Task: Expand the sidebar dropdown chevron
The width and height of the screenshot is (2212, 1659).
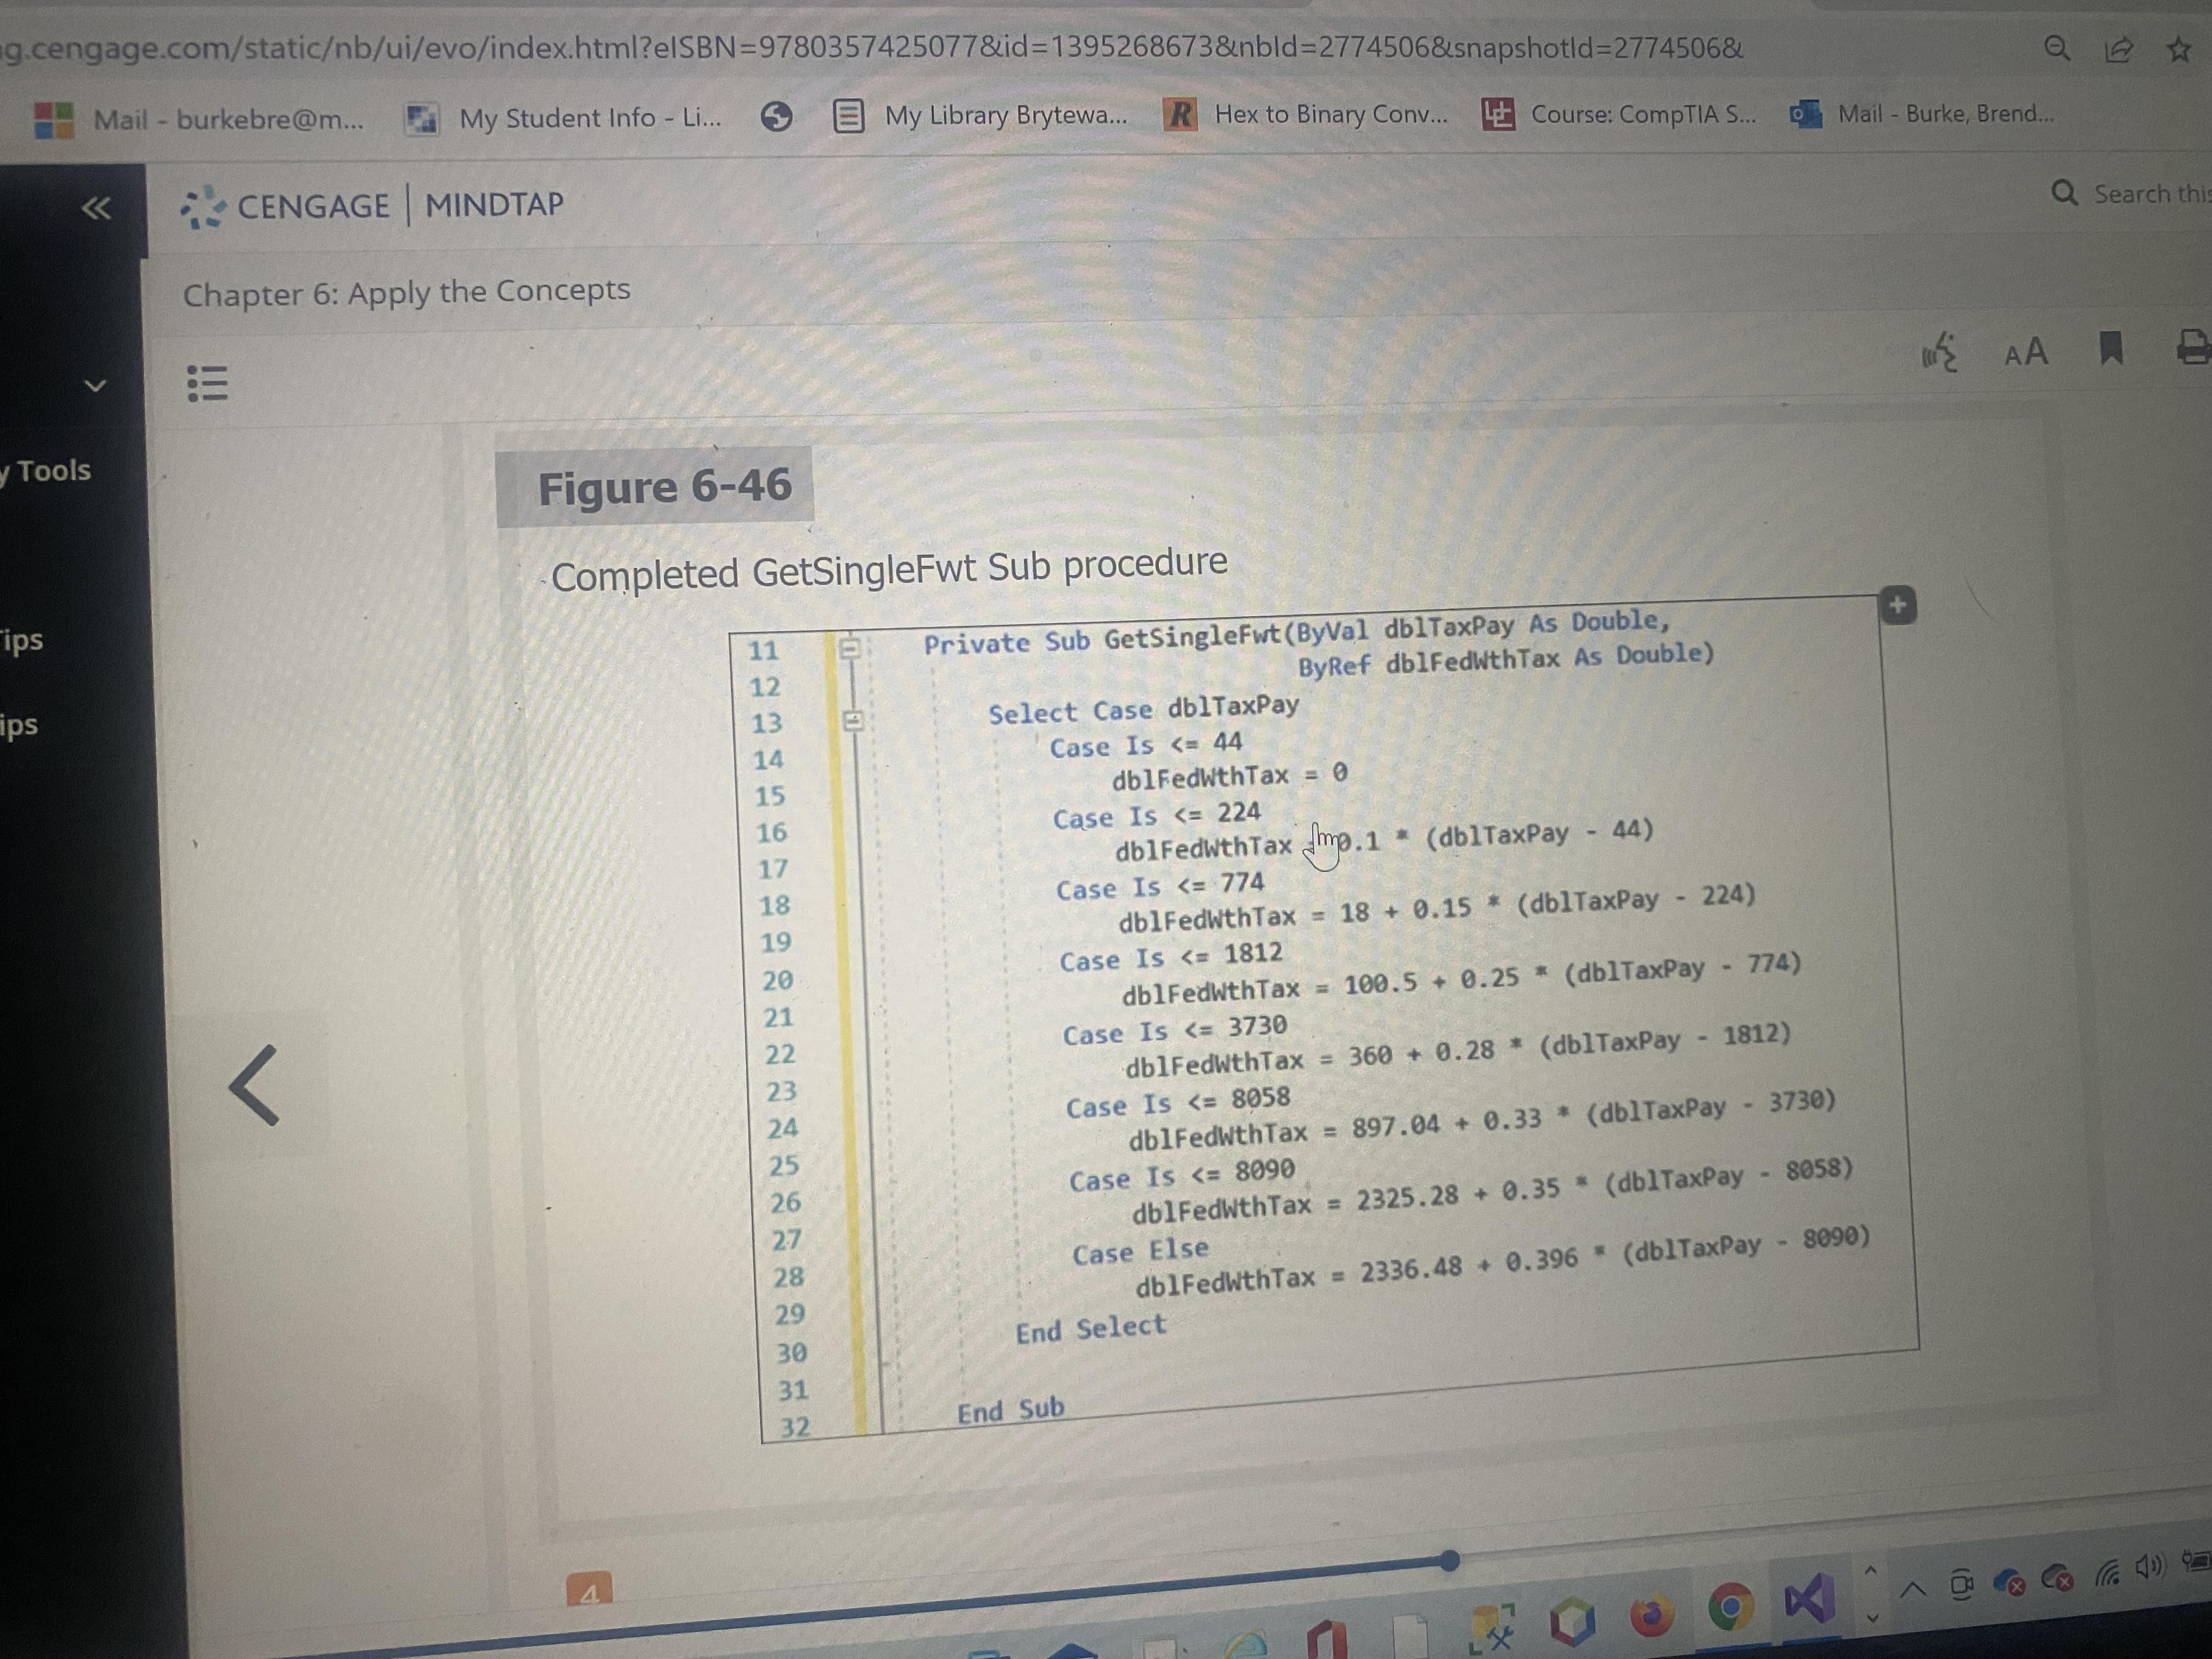Action: click(x=95, y=386)
